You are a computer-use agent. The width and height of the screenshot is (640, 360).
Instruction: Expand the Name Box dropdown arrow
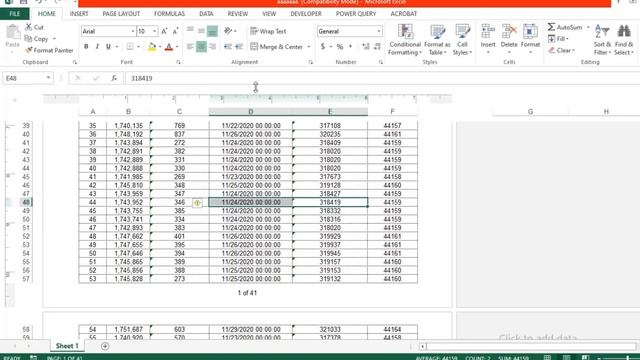(x=48, y=78)
